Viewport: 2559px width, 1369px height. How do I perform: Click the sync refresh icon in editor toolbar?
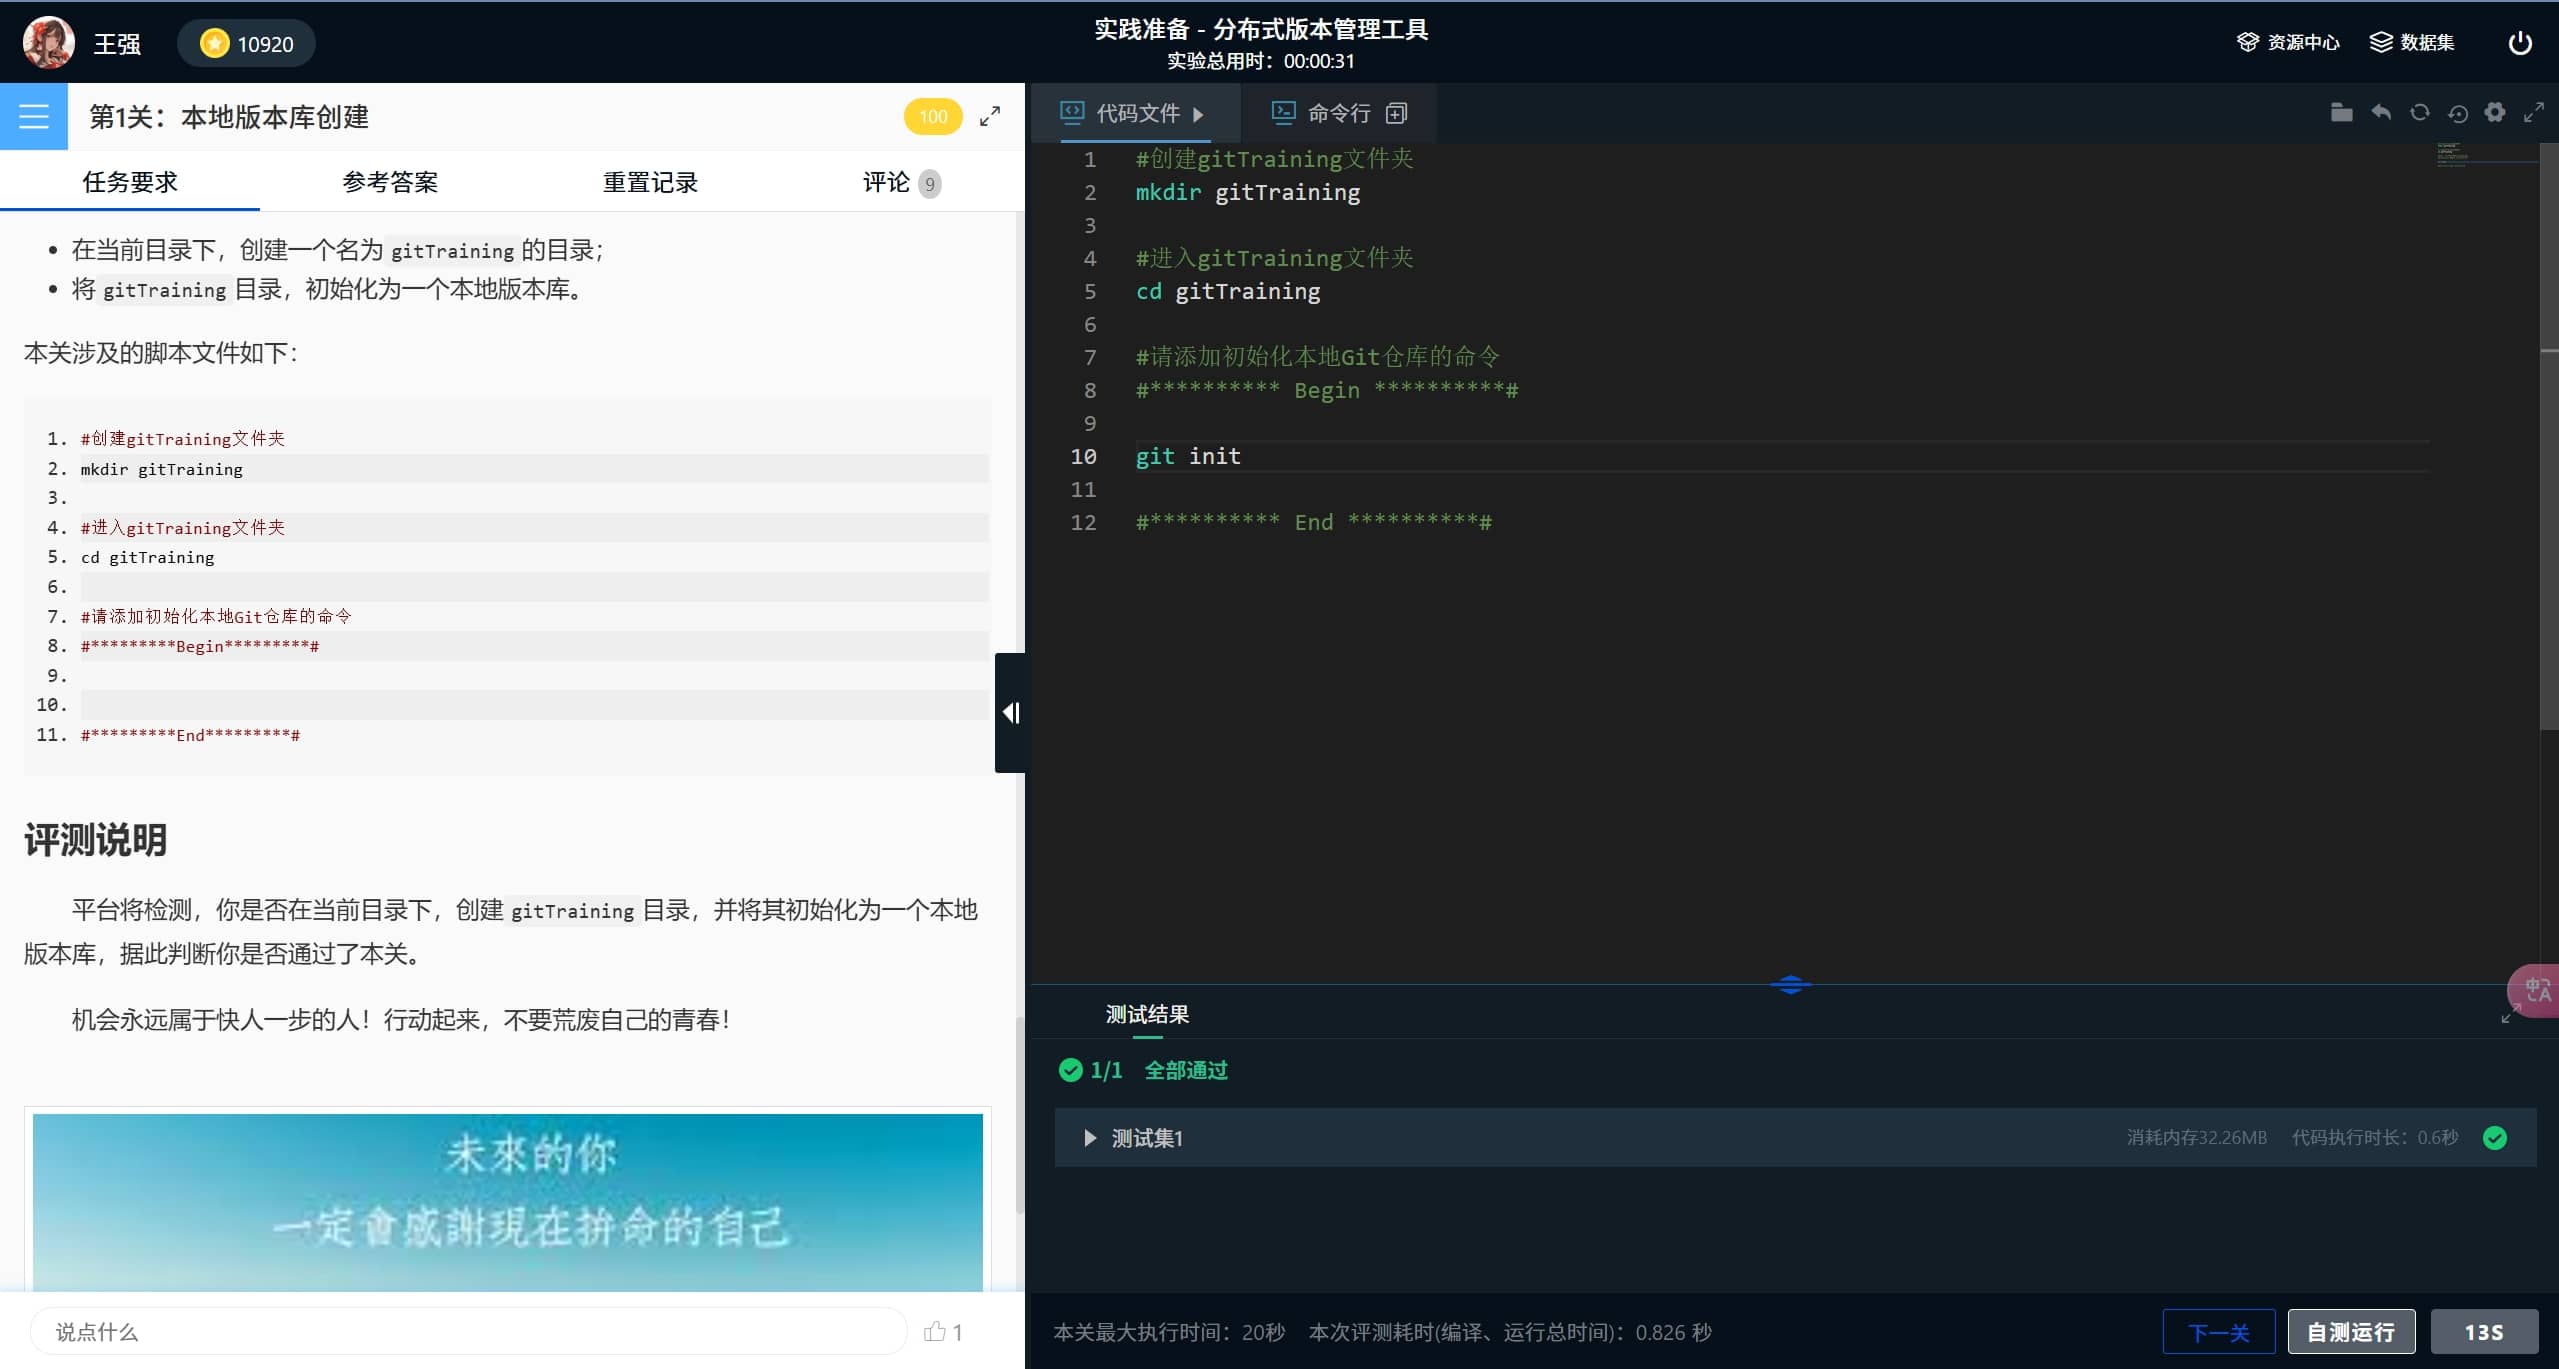[x=2419, y=113]
